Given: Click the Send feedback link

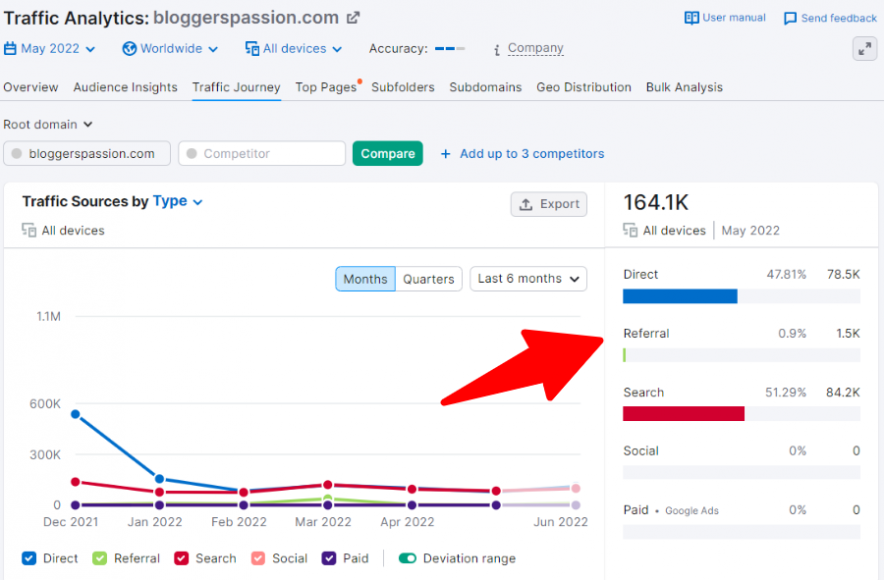Looking at the screenshot, I should tap(830, 19).
